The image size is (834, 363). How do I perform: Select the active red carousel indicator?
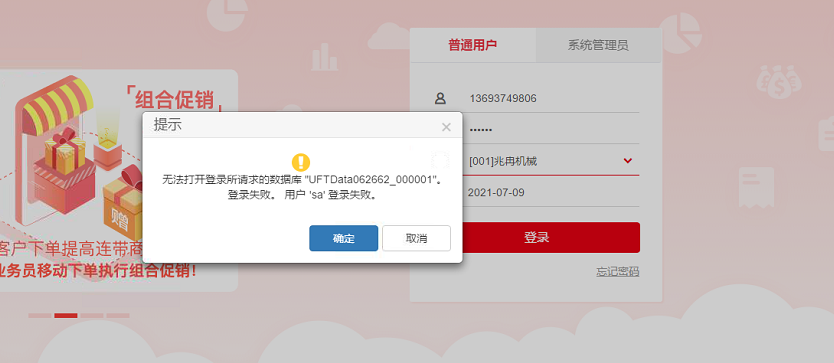(x=66, y=316)
